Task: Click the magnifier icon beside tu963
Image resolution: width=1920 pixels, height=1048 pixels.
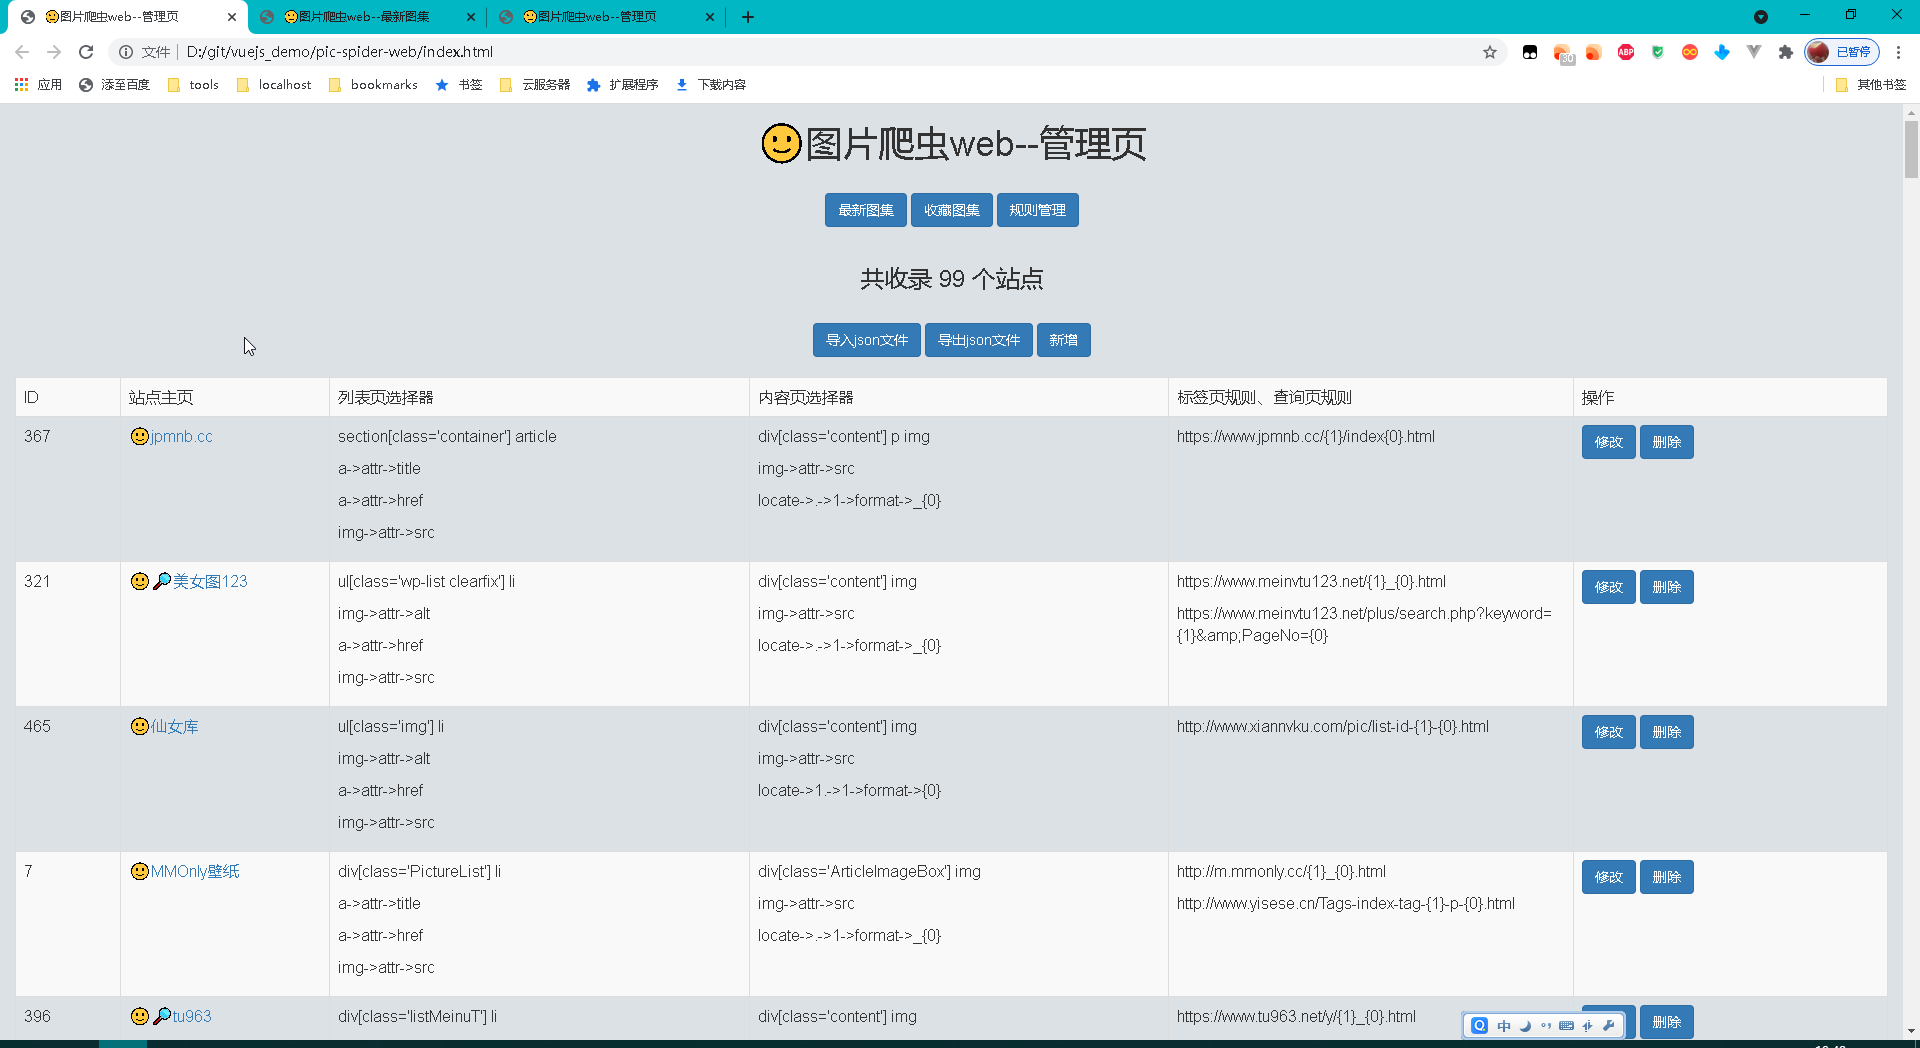Action: point(162,1016)
